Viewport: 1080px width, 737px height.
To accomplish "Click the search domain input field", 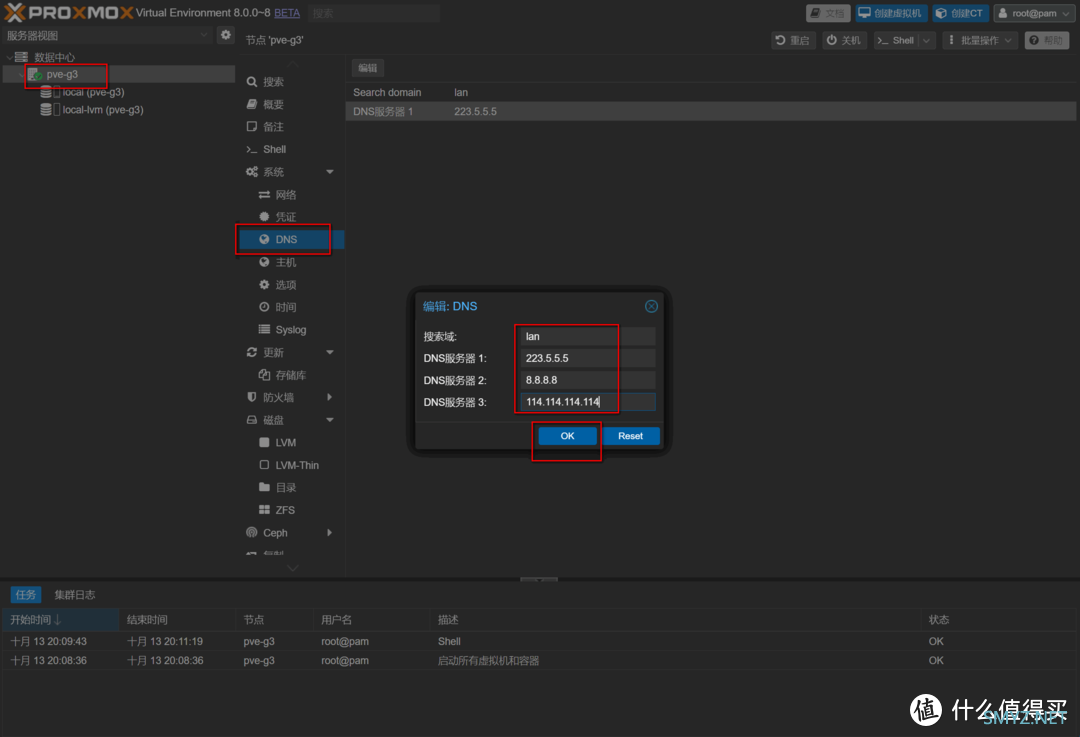I will pyautogui.click(x=587, y=337).
